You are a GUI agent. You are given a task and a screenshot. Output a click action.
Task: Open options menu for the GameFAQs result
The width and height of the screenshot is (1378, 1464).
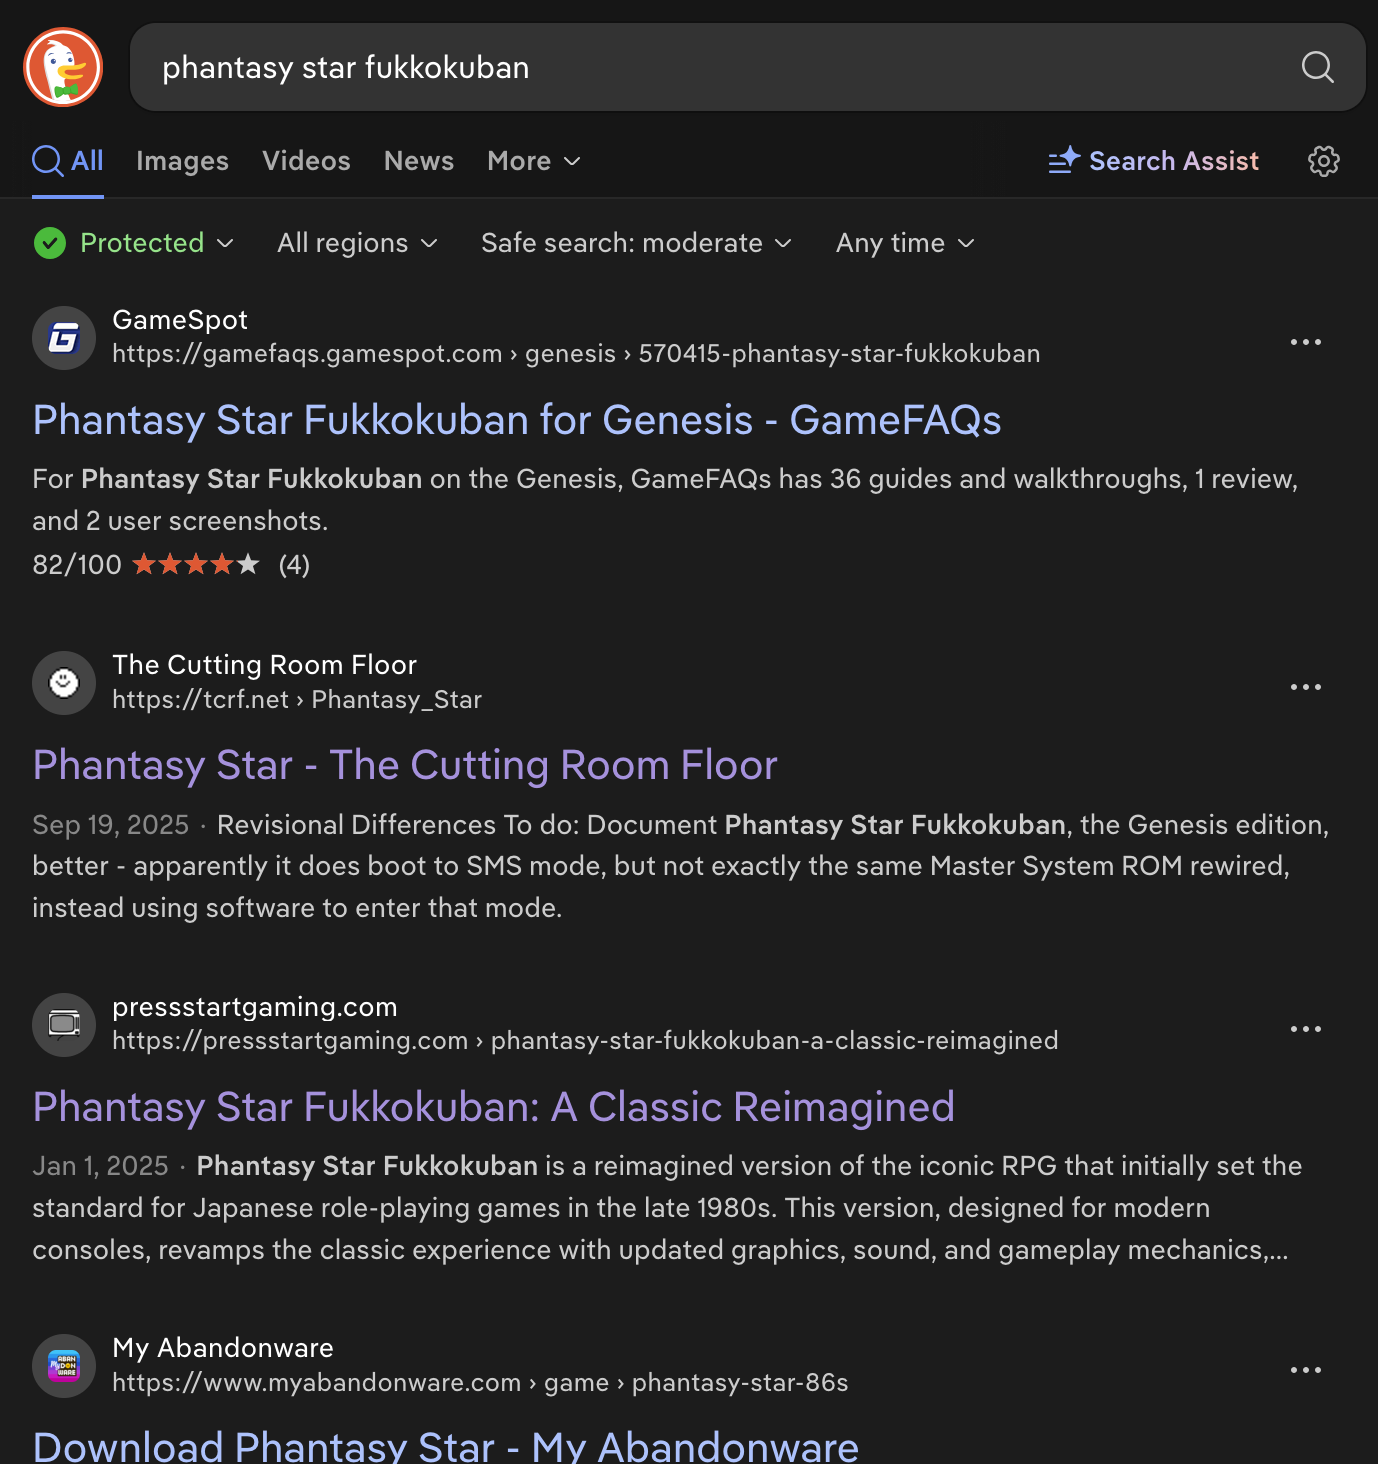click(x=1305, y=342)
